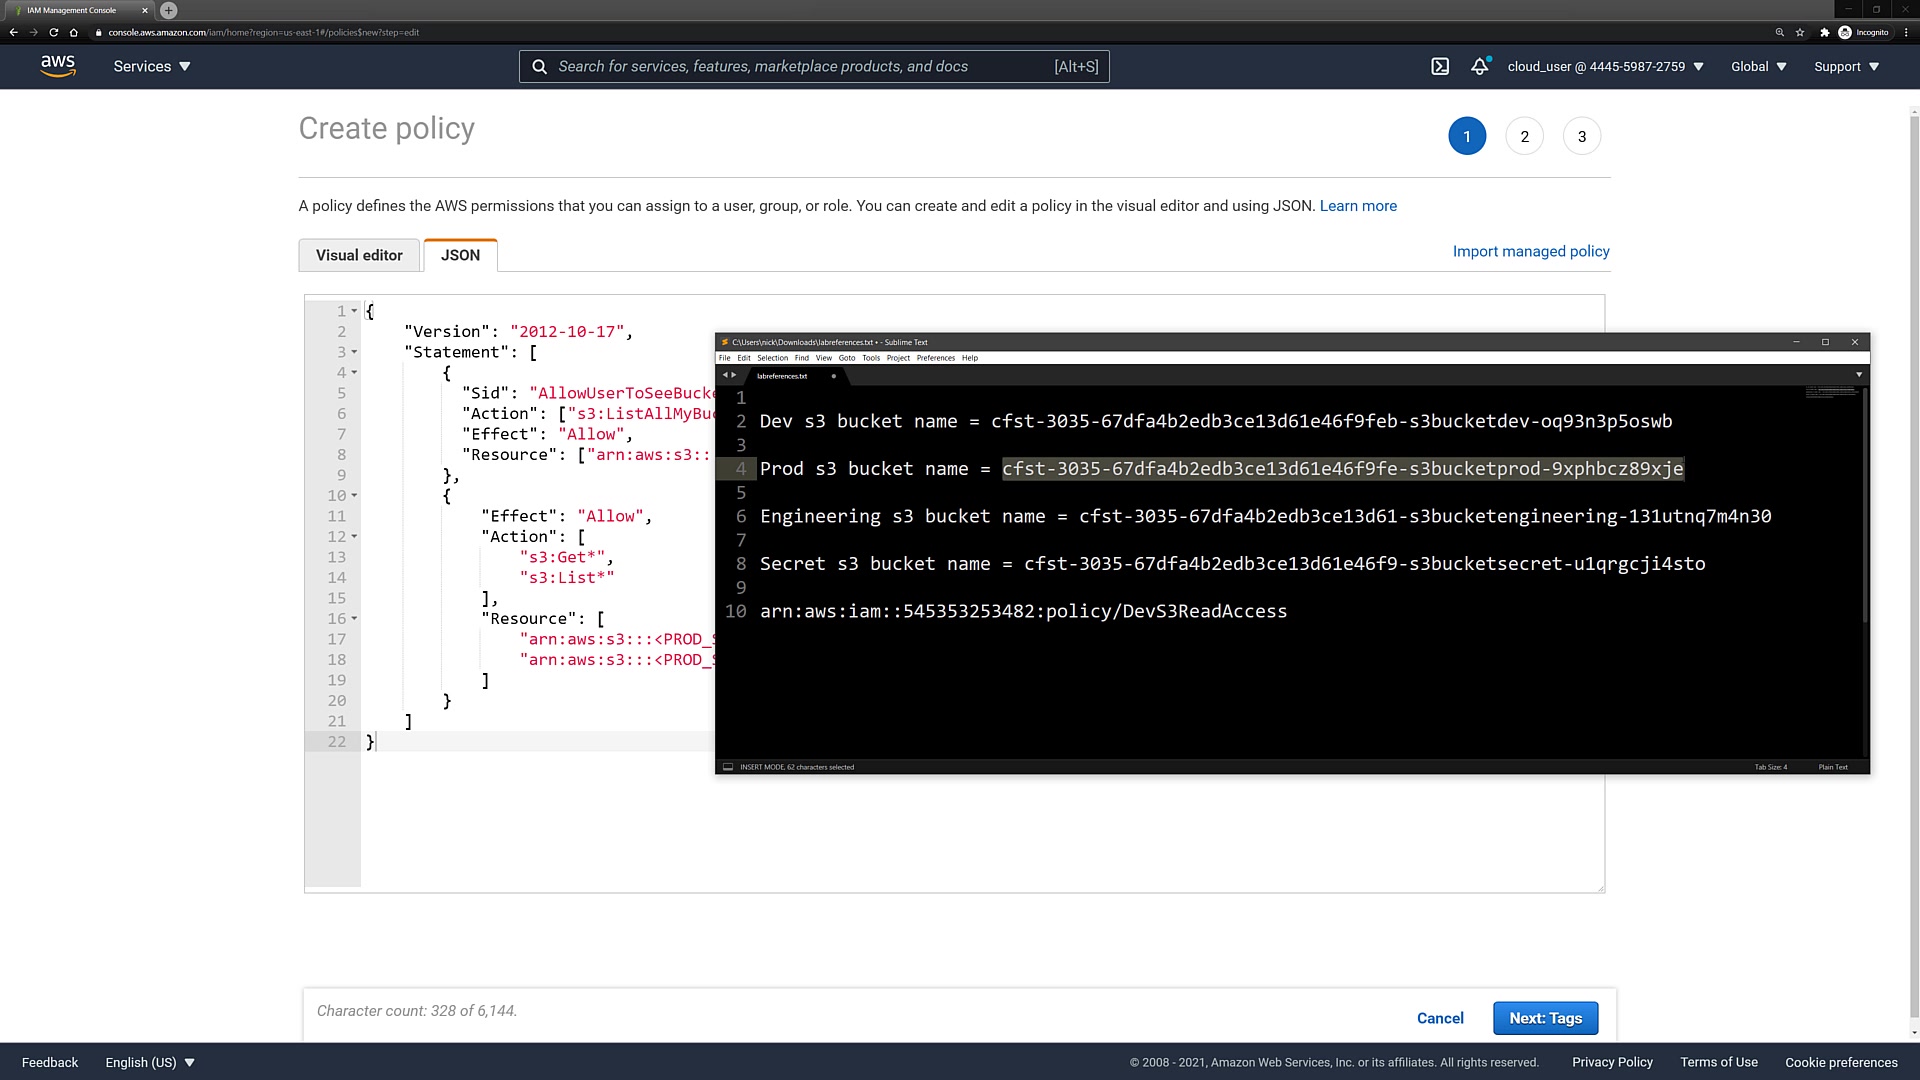The image size is (1920, 1080).
Task: Open Chrome's three-dot menu
Action: pos(1906,32)
